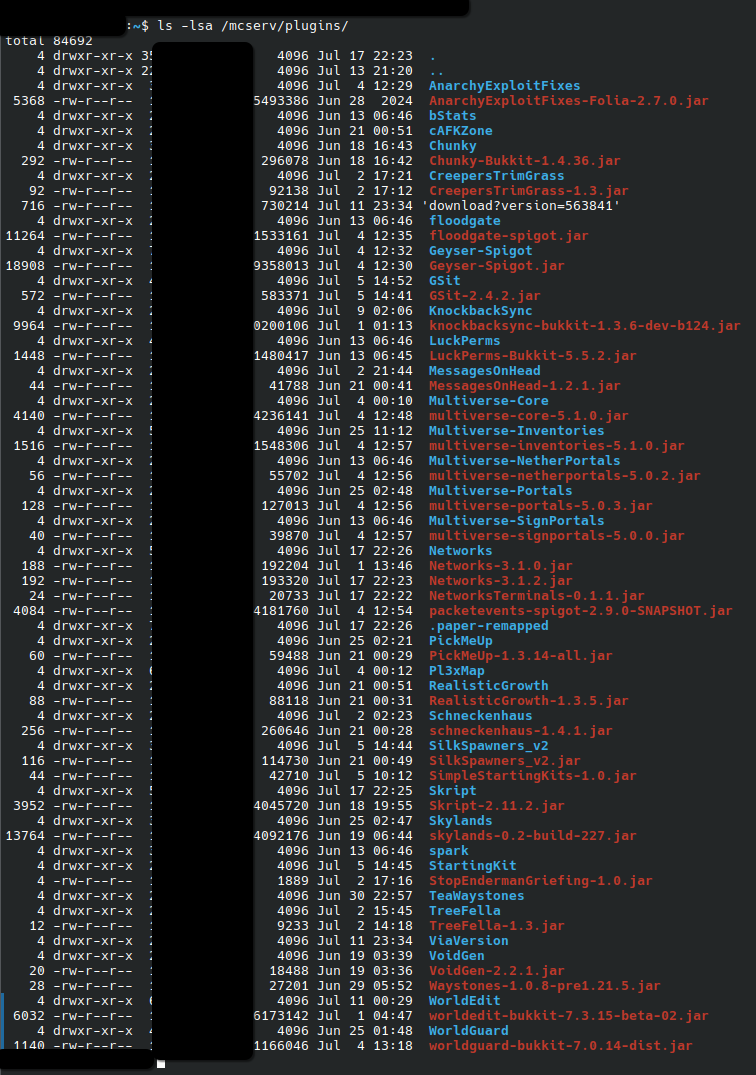
Task: Select multiverse-inventories-5.1.0.jar filename
Action: pos(557,446)
